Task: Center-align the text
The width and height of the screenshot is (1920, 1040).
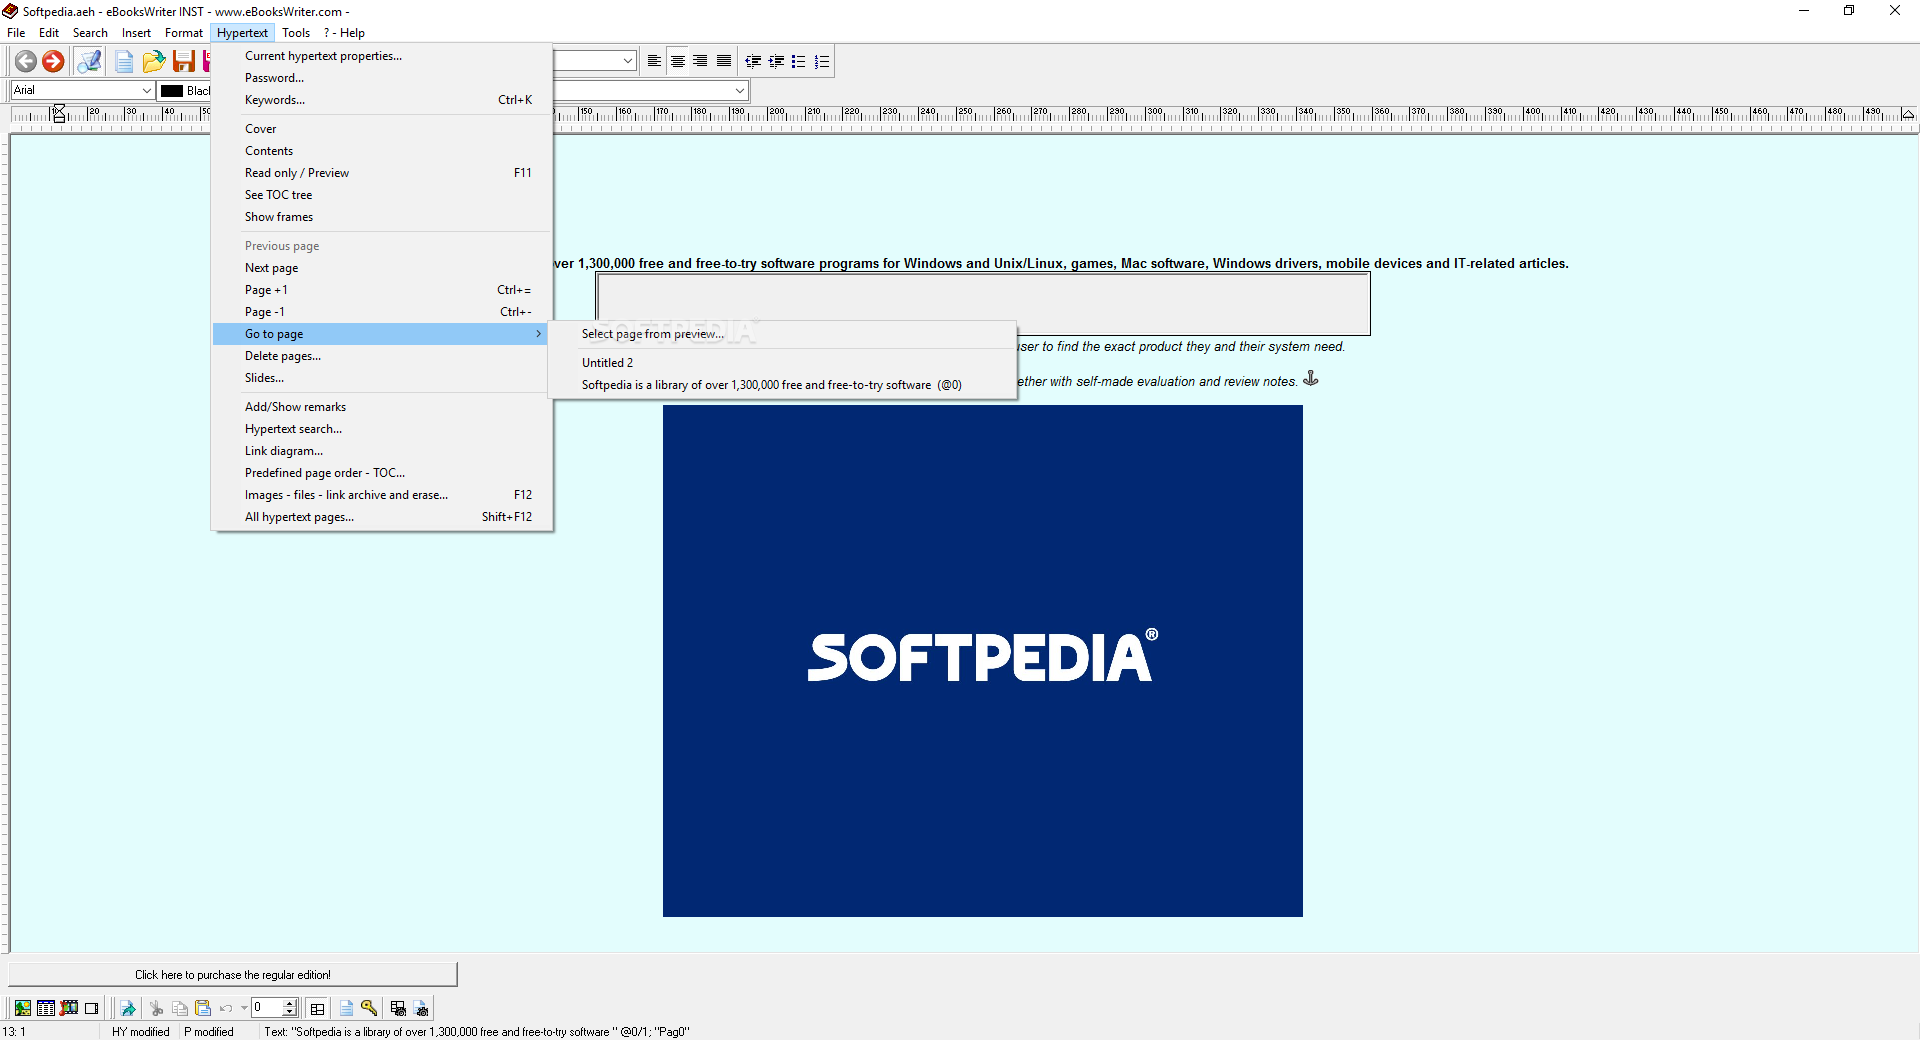Action: point(677,62)
